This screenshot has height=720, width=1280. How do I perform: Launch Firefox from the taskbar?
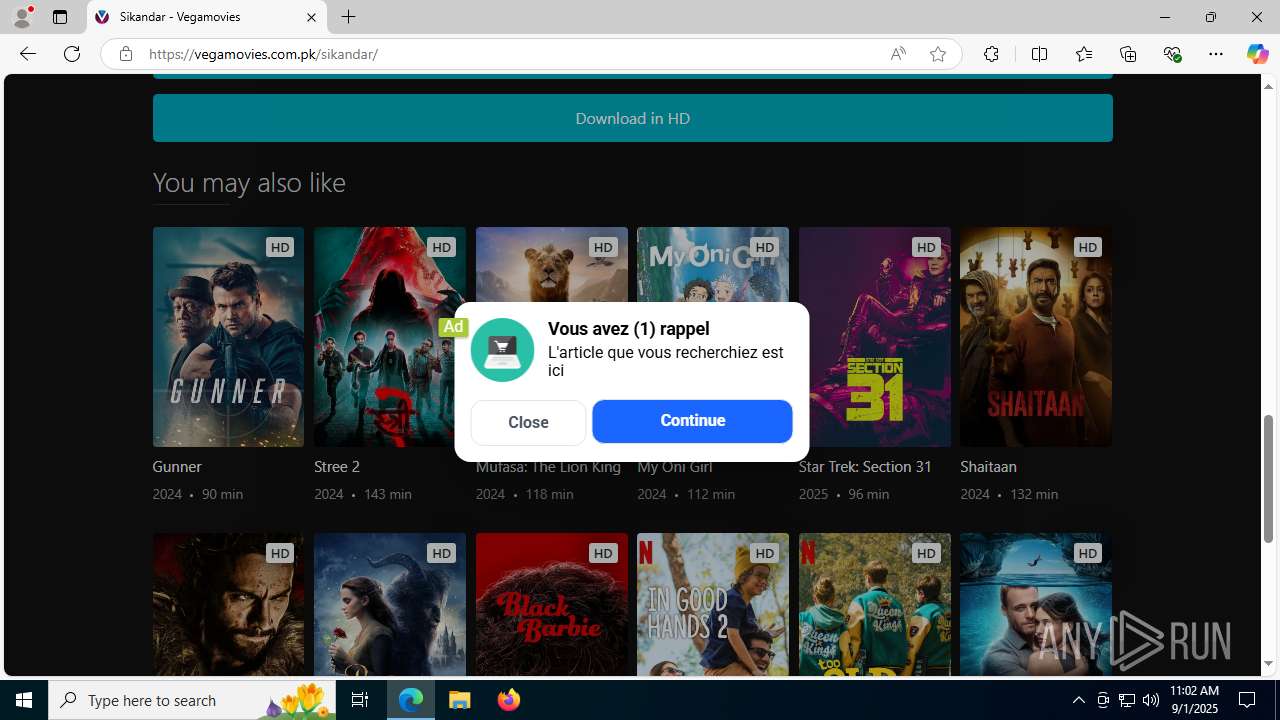pos(508,700)
